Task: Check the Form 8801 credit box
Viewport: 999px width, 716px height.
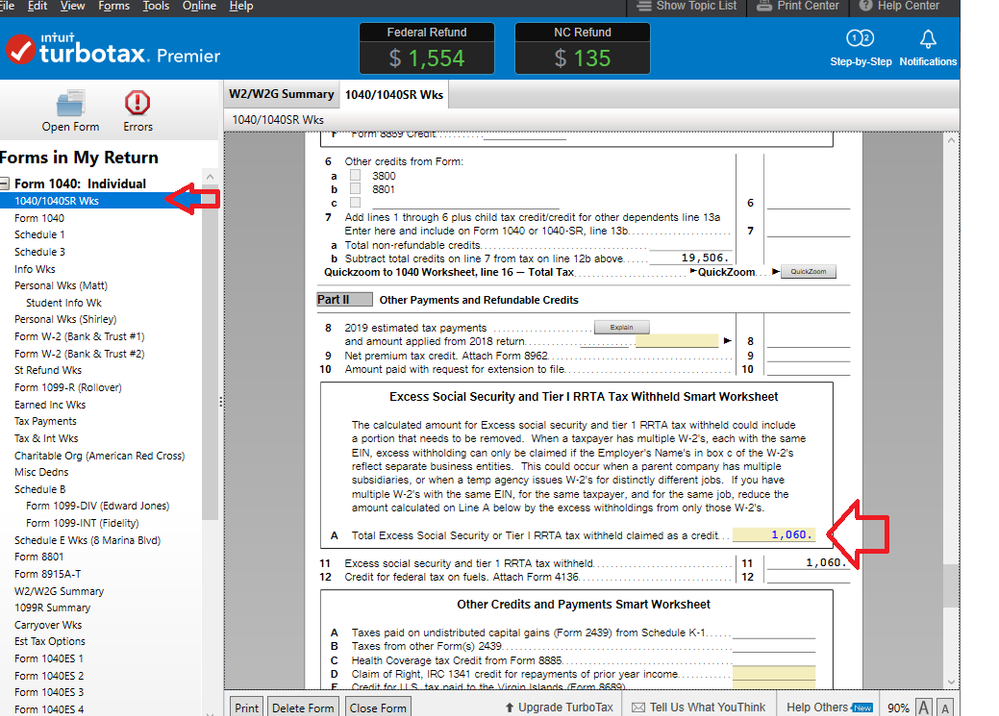Action: point(355,189)
